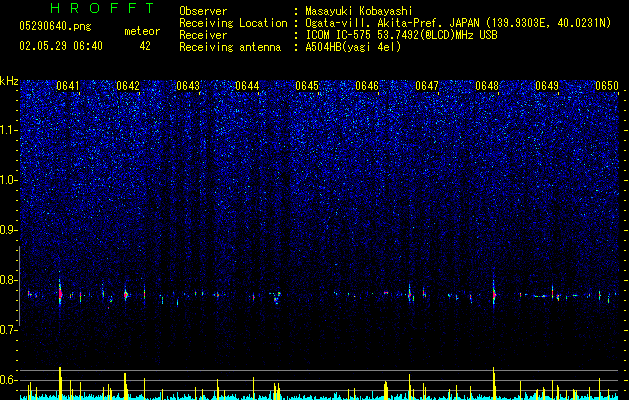This screenshot has height=400, width=629.
Task: Click the meteor echo at 0642
Action: click(126, 294)
